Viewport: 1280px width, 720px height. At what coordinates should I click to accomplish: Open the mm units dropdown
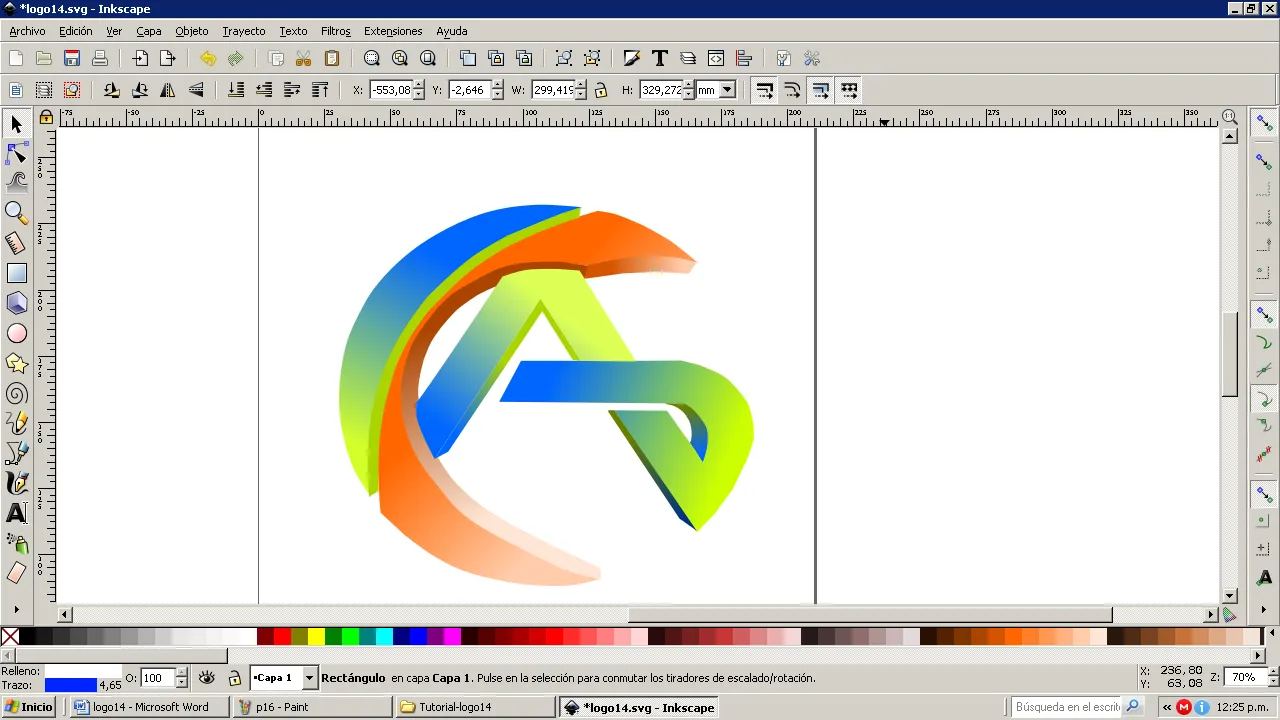click(x=717, y=90)
